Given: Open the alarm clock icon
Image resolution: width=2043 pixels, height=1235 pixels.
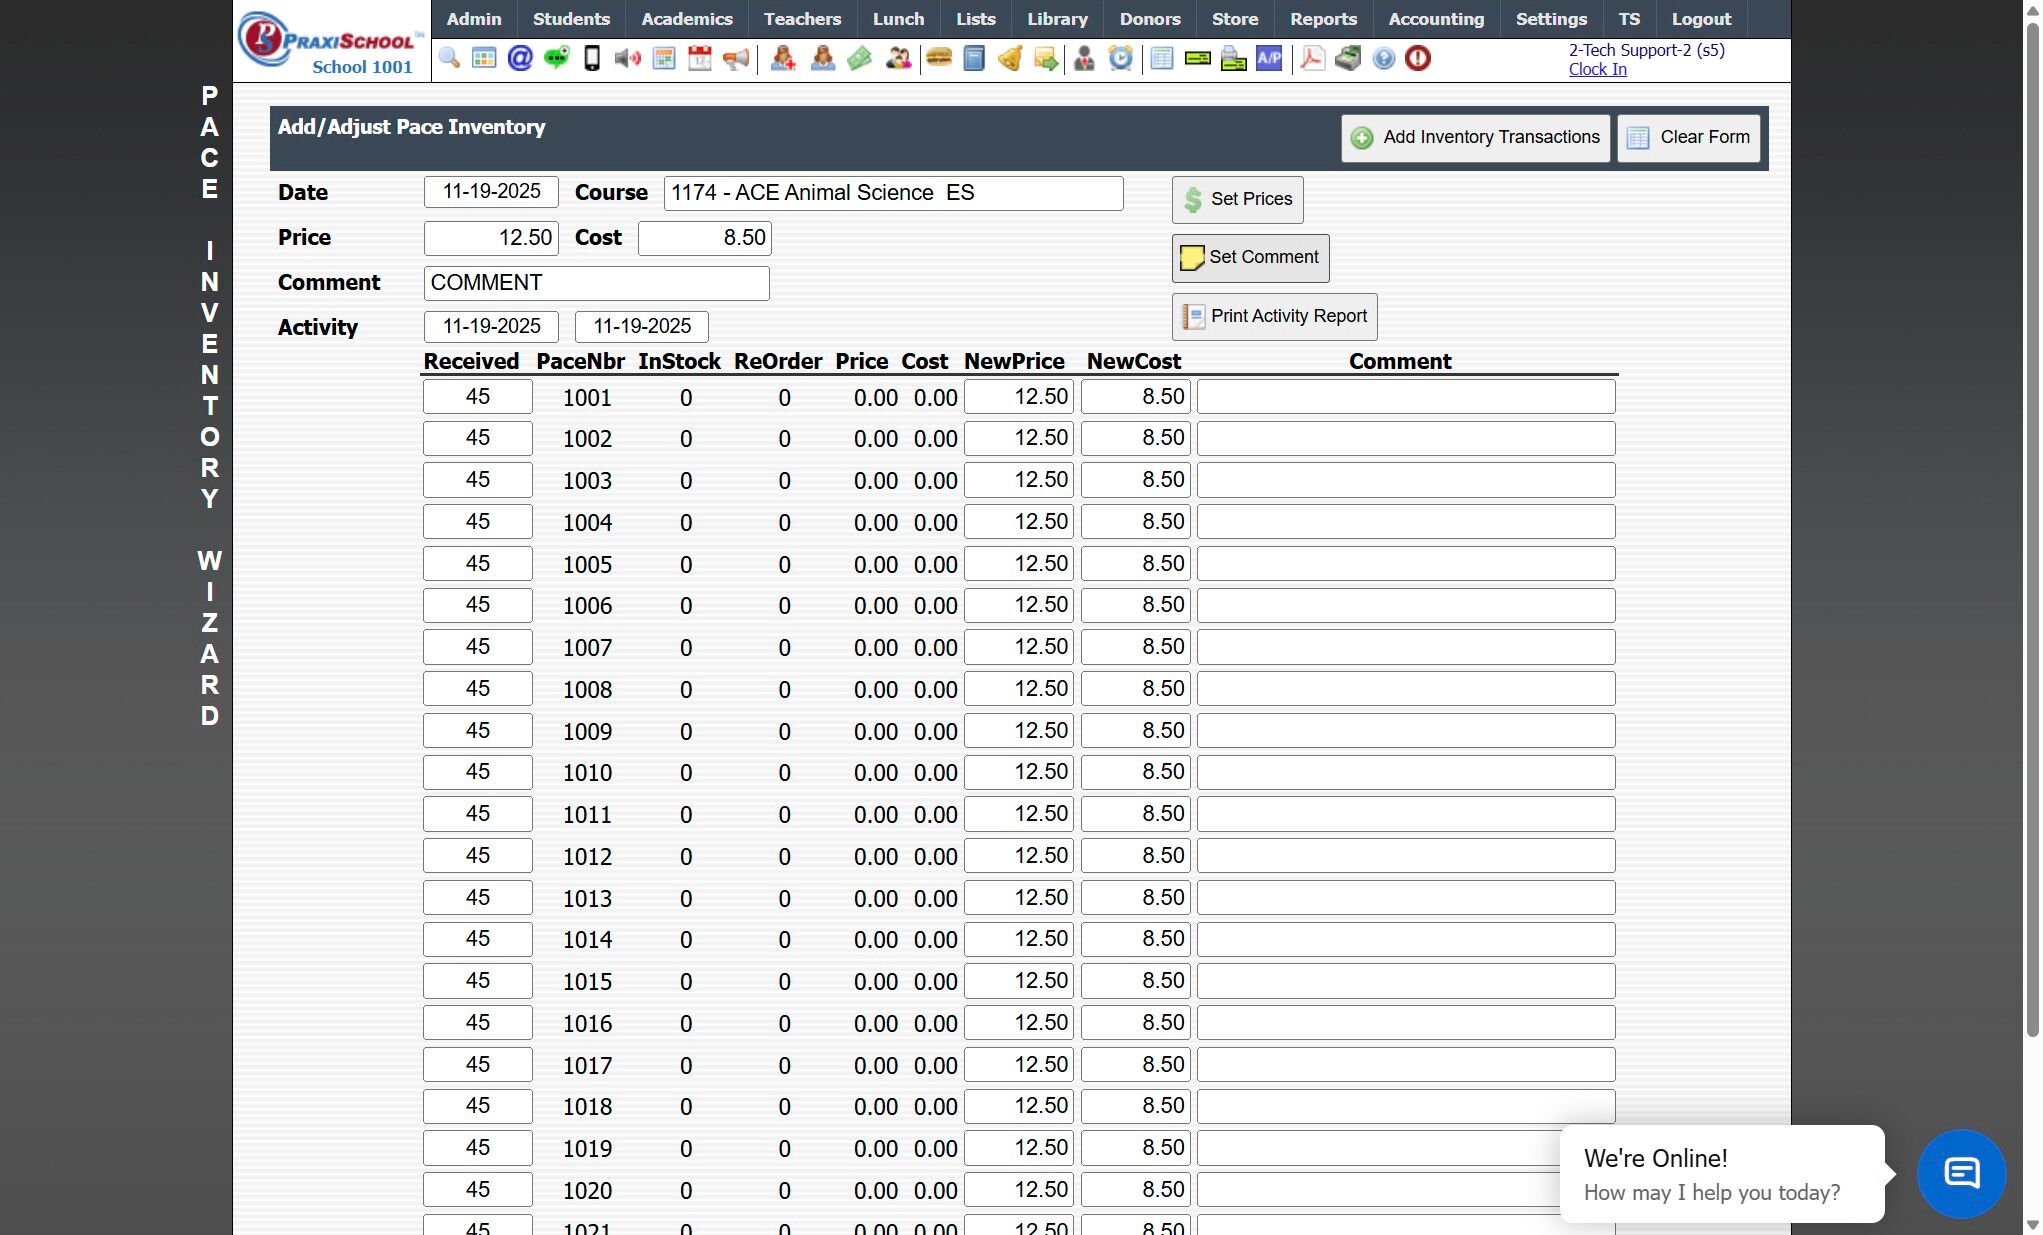Looking at the screenshot, I should pyautogui.click(x=1121, y=58).
